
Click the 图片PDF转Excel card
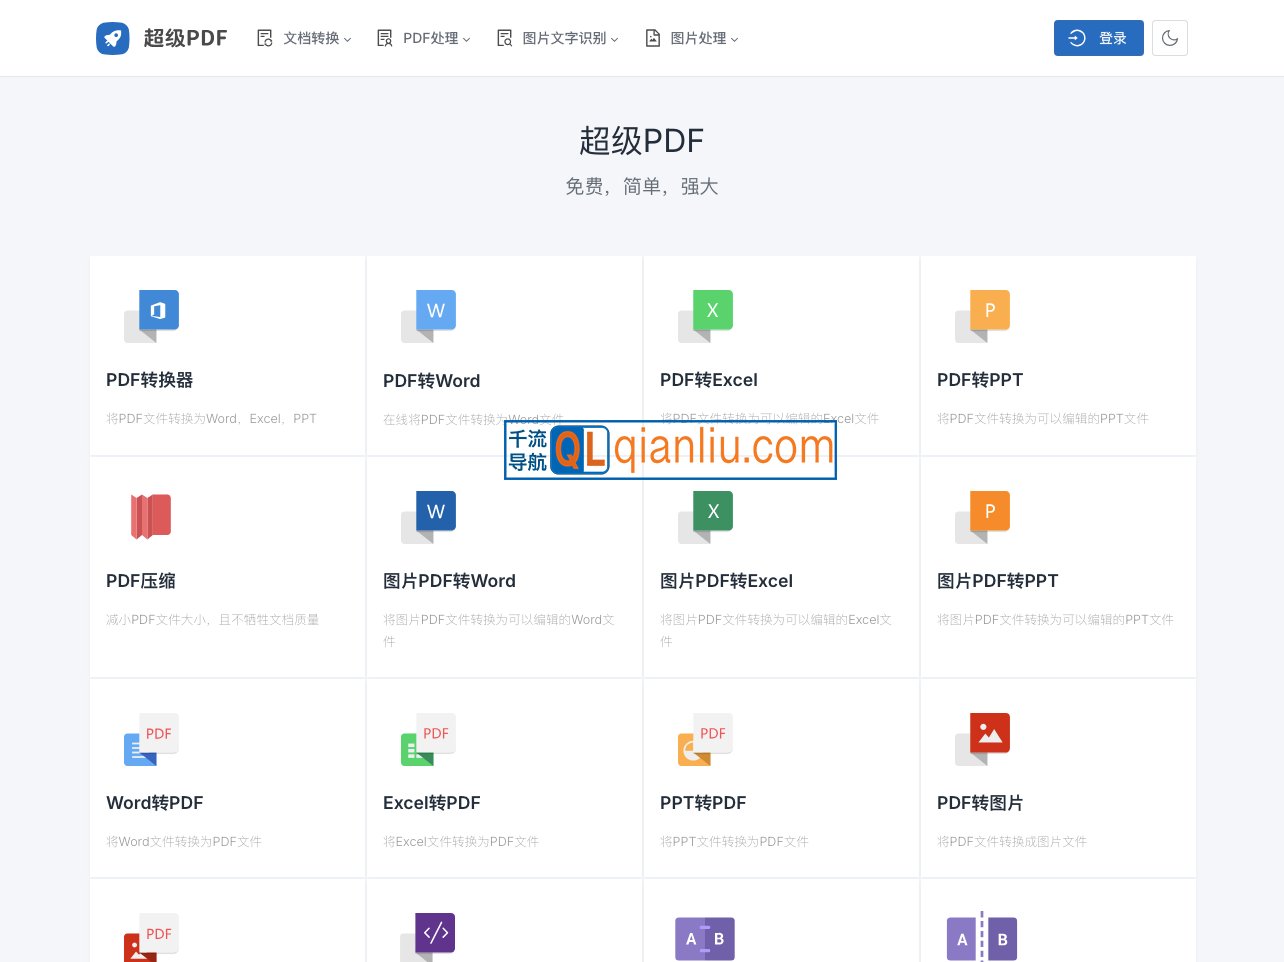pyautogui.click(x=780, y=567)
